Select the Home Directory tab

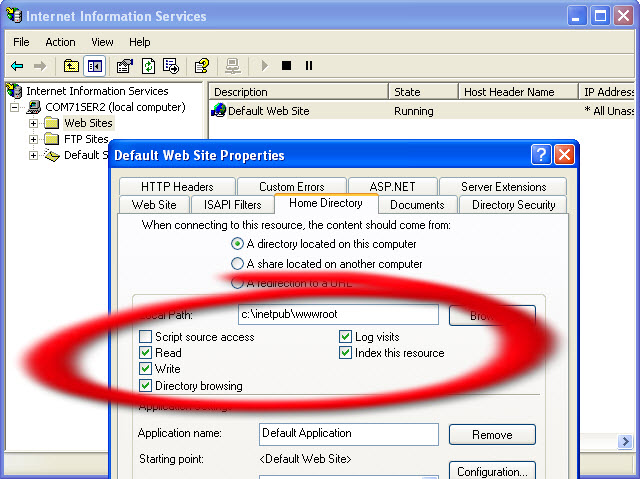pyautogui.click(x=326, y=203)
